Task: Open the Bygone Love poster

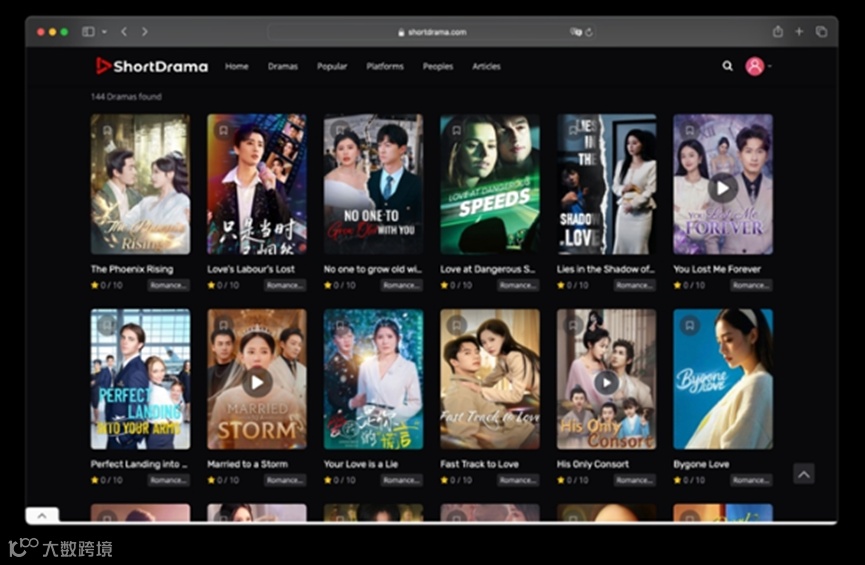Action: (723, 379)
